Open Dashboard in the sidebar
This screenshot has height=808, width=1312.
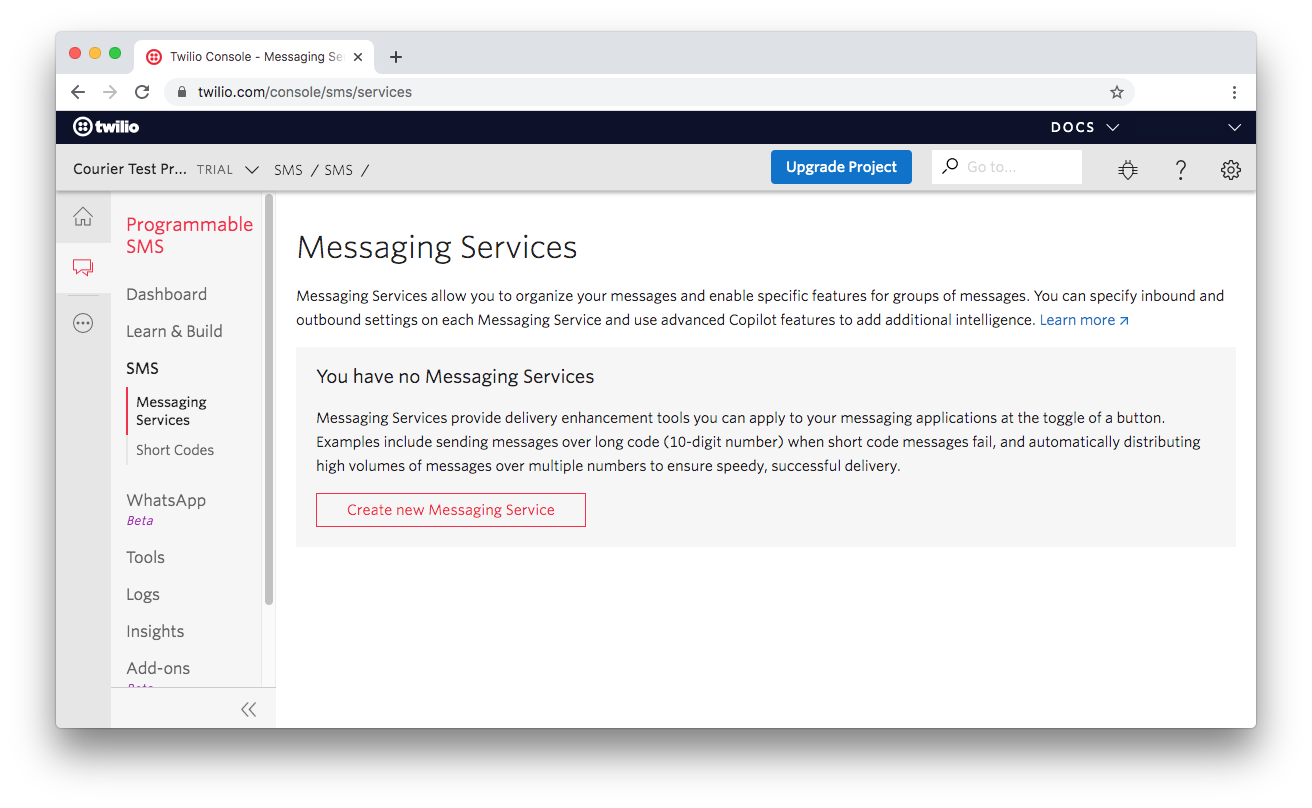click(x=167, y=294)
